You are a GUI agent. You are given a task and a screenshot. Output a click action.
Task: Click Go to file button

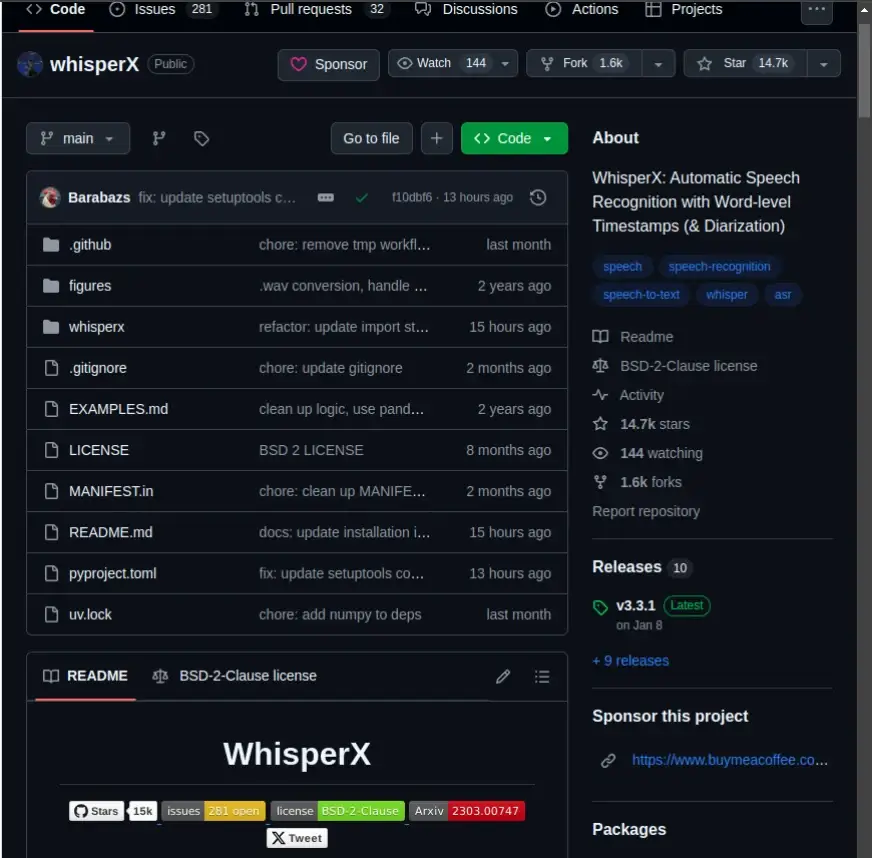[x=371, y=138]
